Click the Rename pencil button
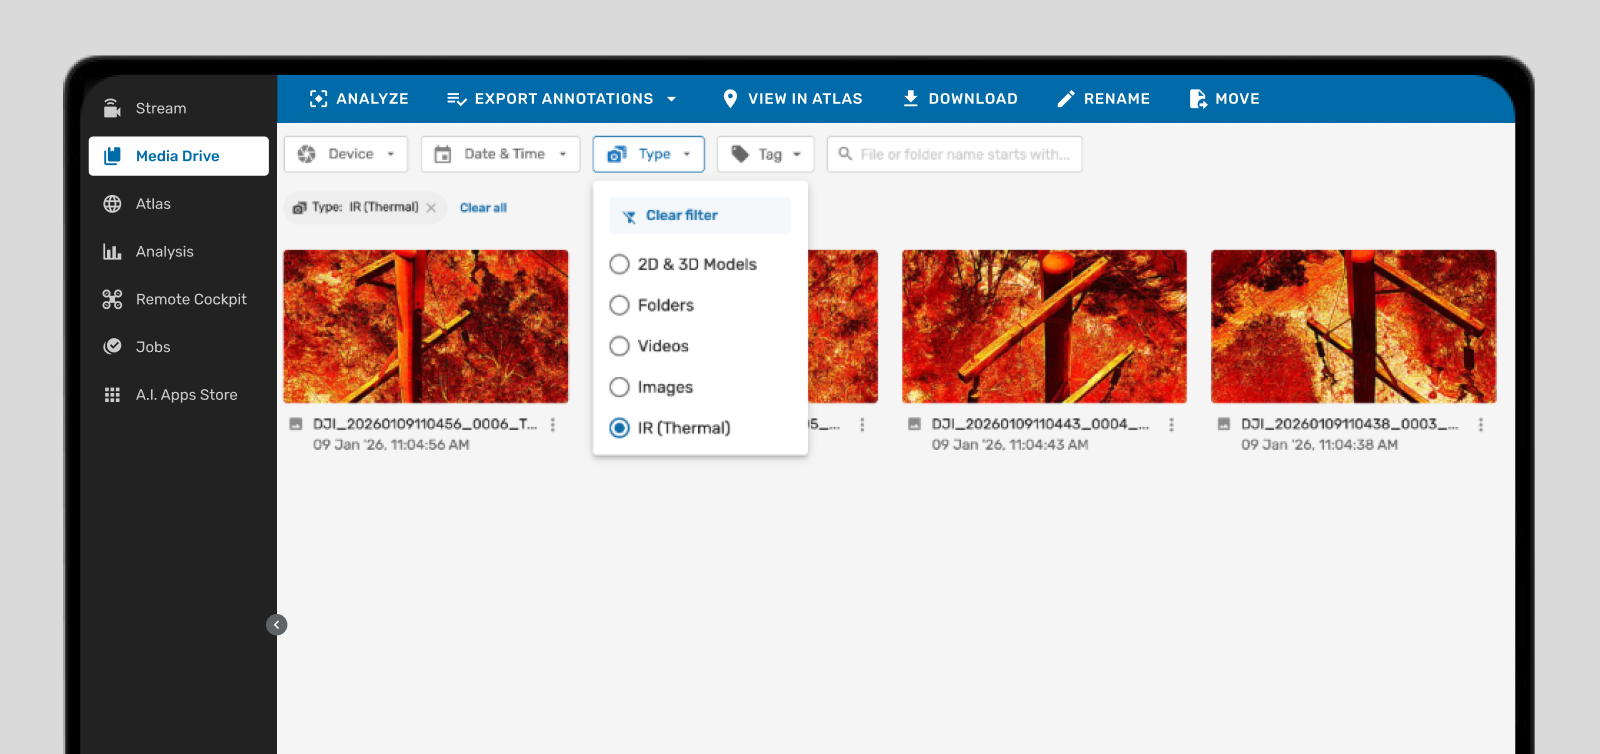This screenshot has height=754, width=1600. (1104, 99)
